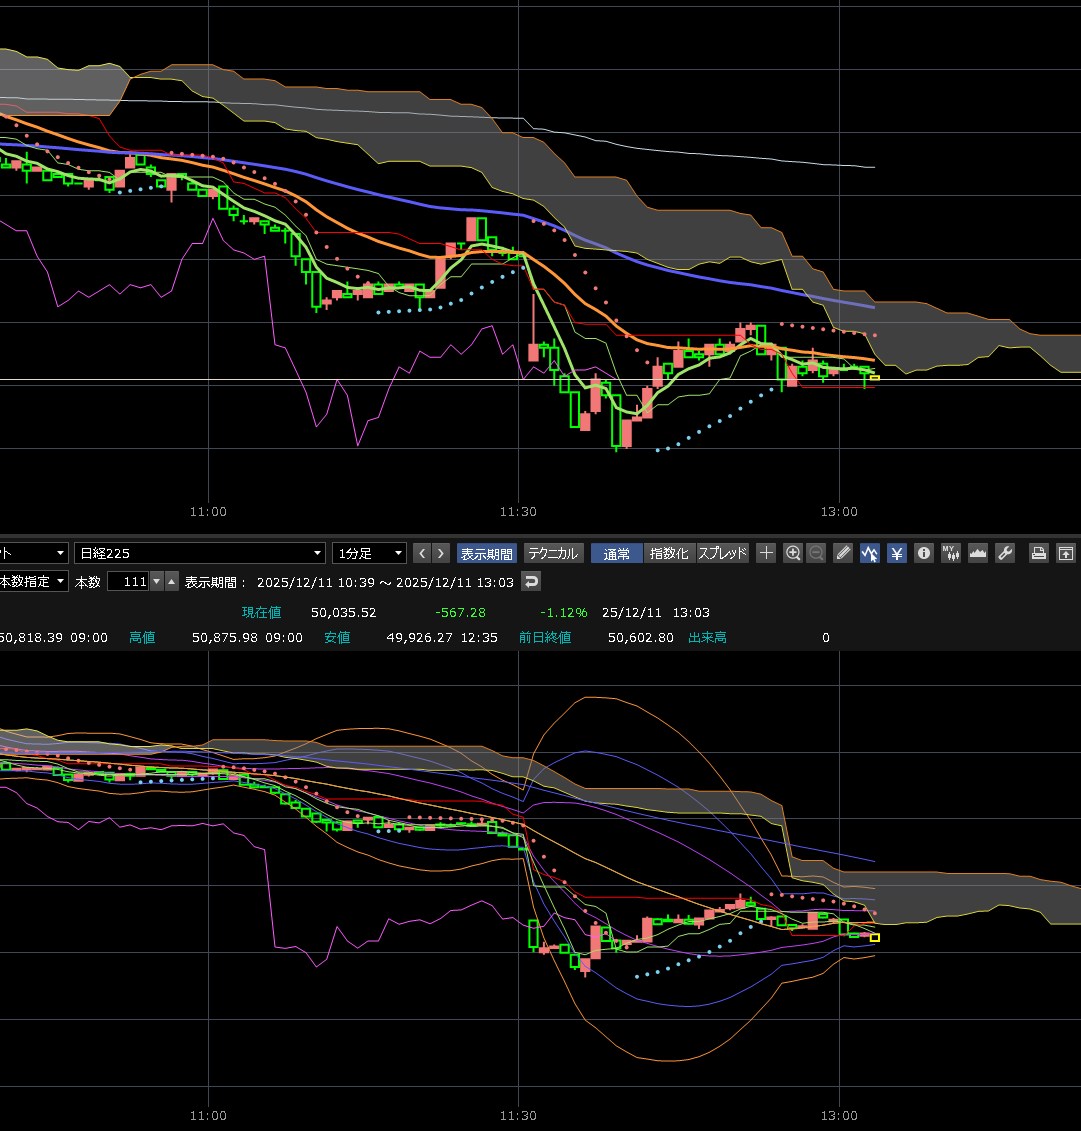Click the yen price display icon
Image resolution: width=1081 pixels, height=1131 pixels.
pos(897,553)
